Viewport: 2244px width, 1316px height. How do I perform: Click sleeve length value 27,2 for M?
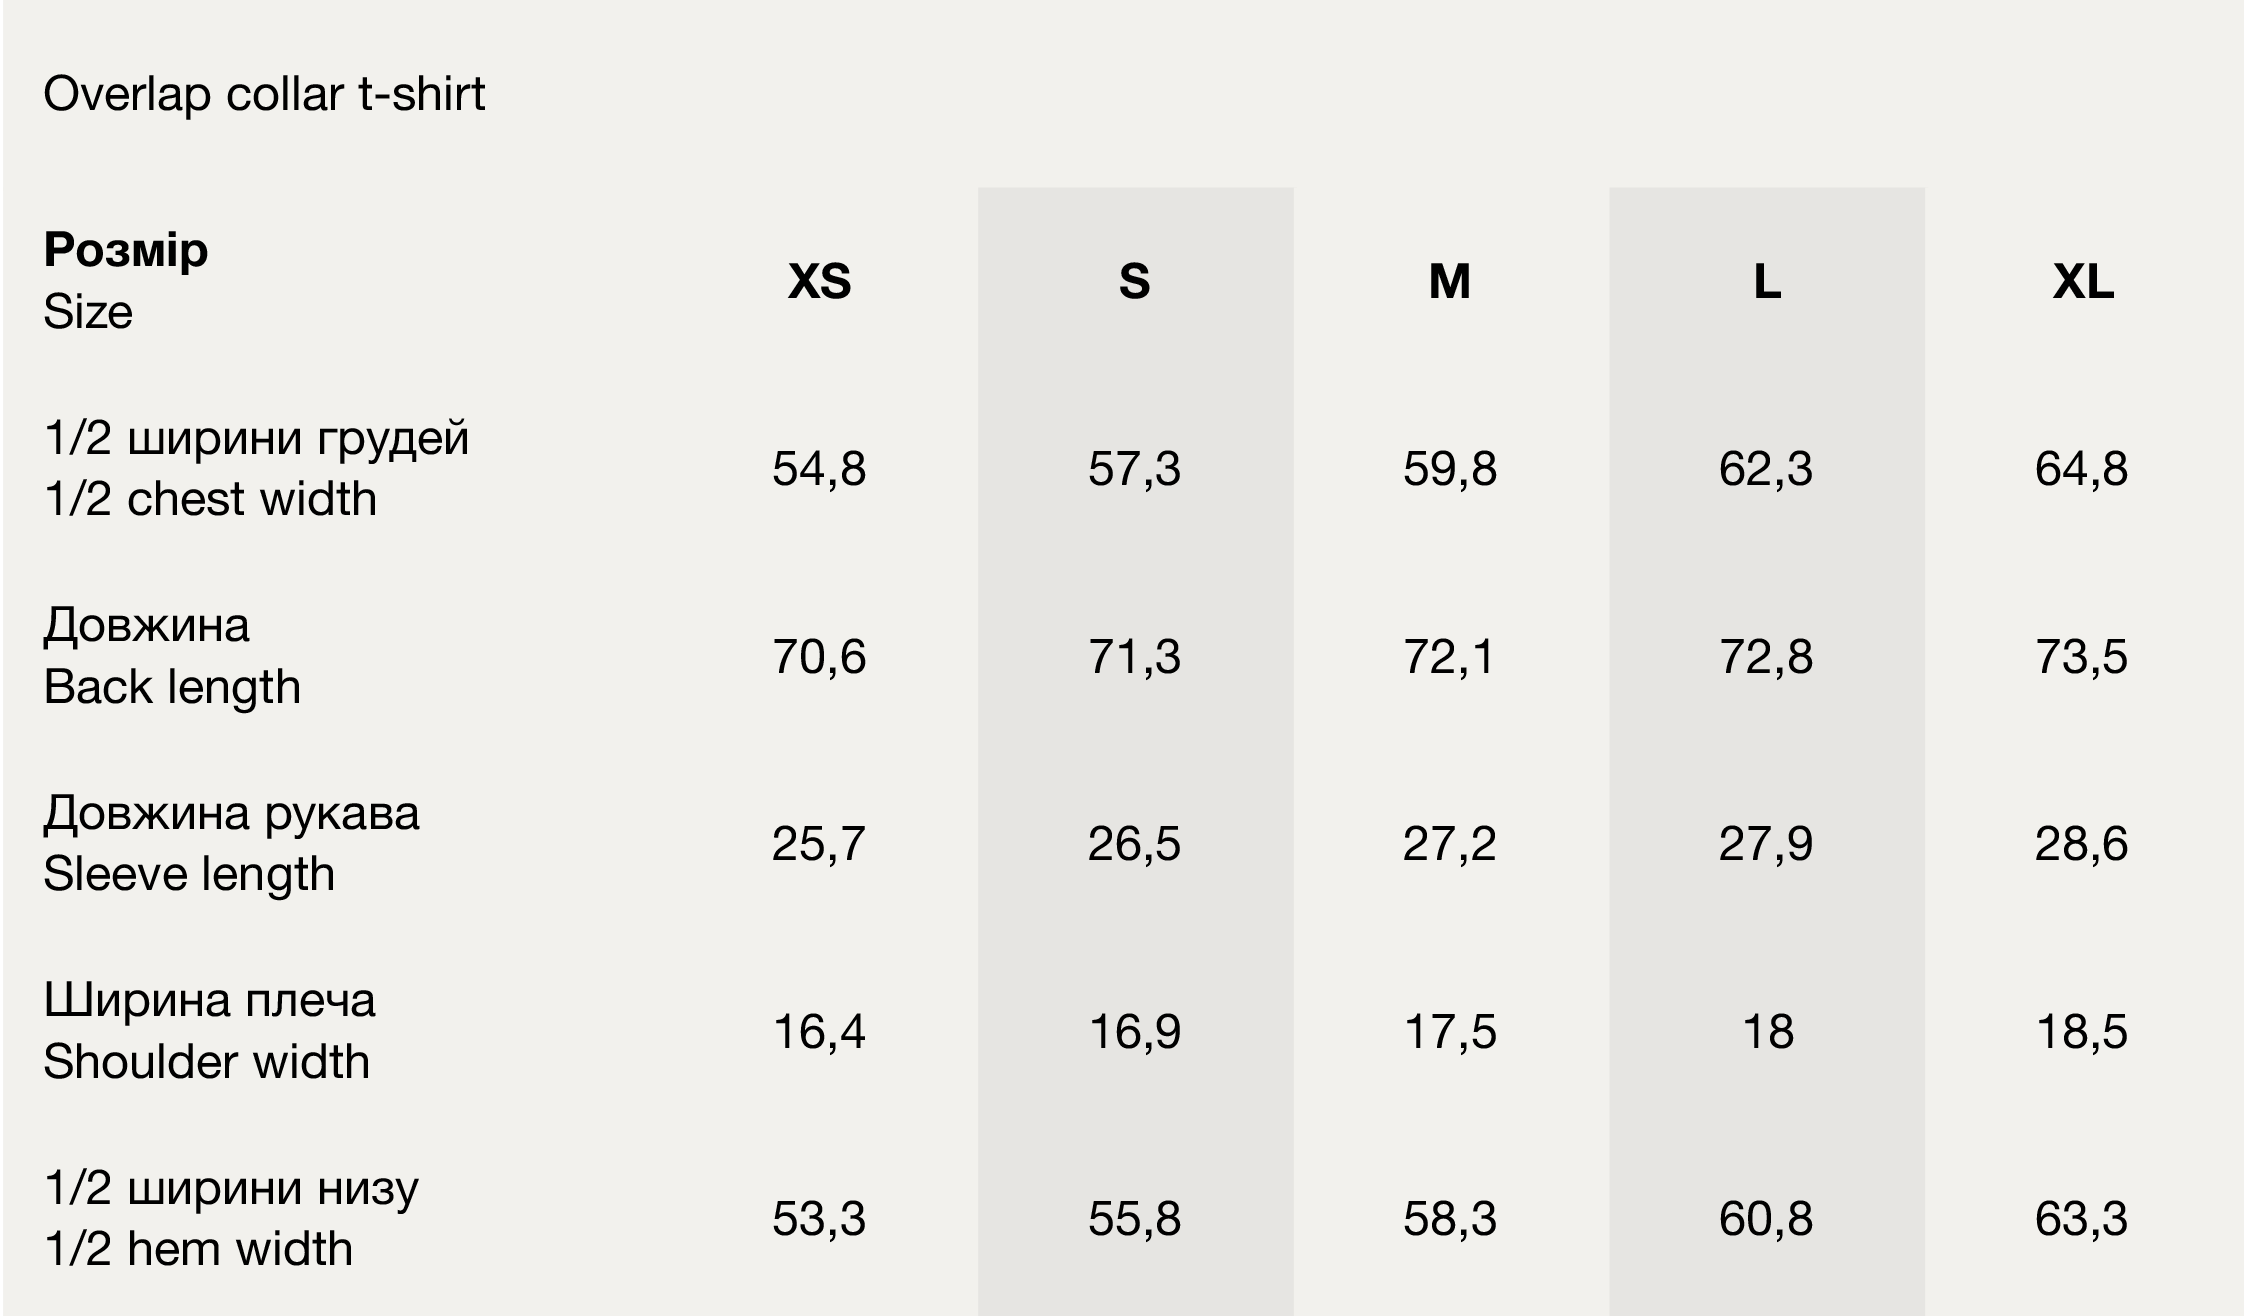[x=1449, y=844]
